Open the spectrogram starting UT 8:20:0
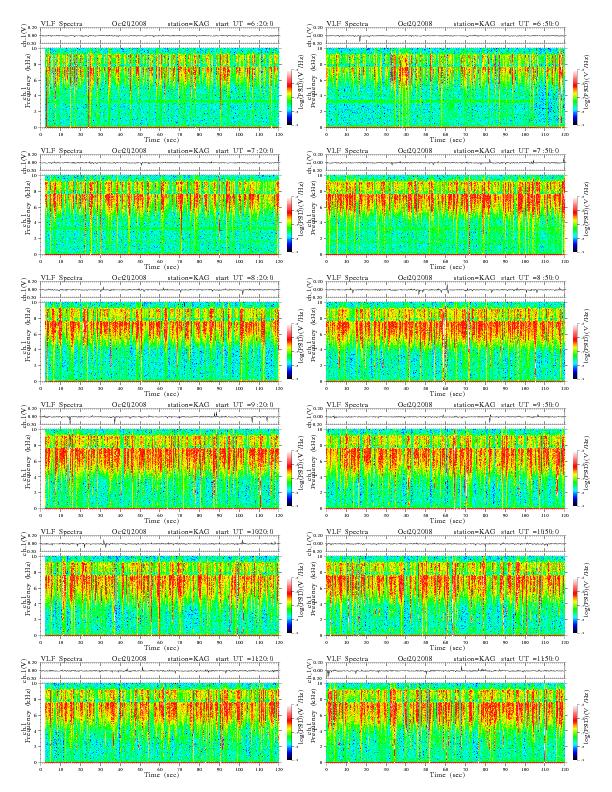This screenshot has height=792, width=612. point(160,342)
